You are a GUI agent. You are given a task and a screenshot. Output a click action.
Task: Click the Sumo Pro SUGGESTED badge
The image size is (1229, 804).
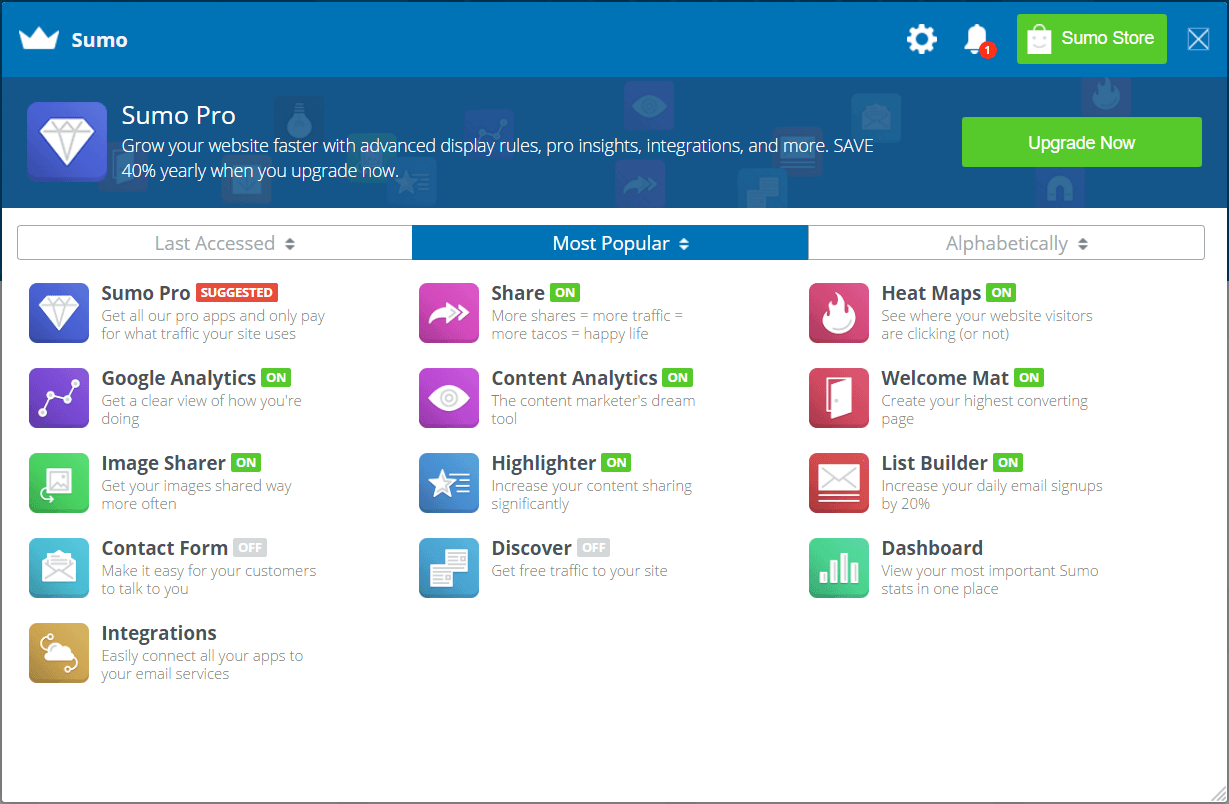click(x=237, y=293)
